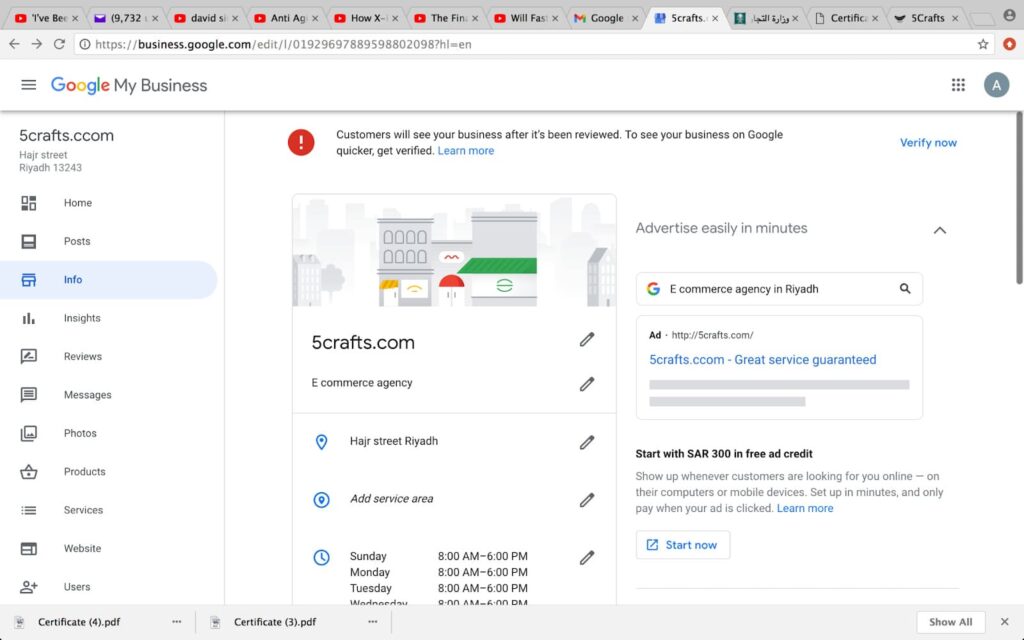Viewport: 1024px width, 640px height.
Task: Edit the Hajr street Riyadh address
Action: [x=586, y=443]
